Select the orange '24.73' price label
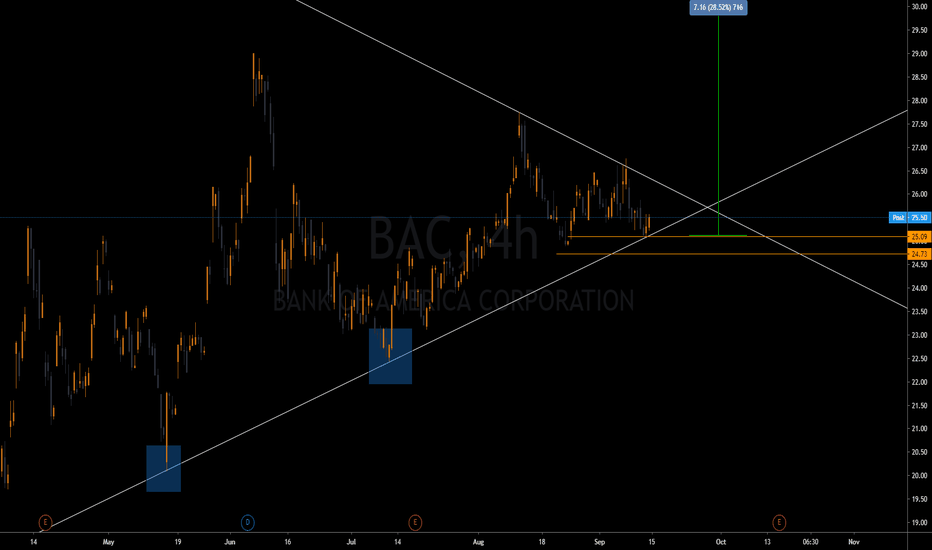The image size is (932, 550). (x=920, y=254)
